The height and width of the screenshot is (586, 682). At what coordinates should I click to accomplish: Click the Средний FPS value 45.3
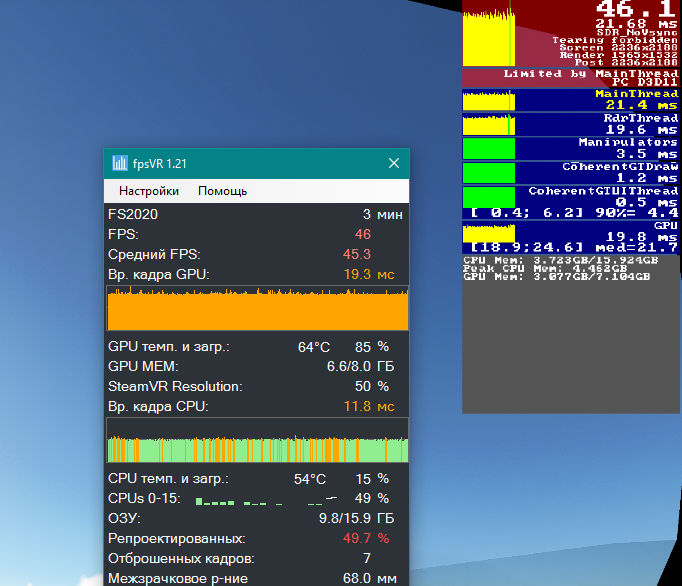coord(357,254)
